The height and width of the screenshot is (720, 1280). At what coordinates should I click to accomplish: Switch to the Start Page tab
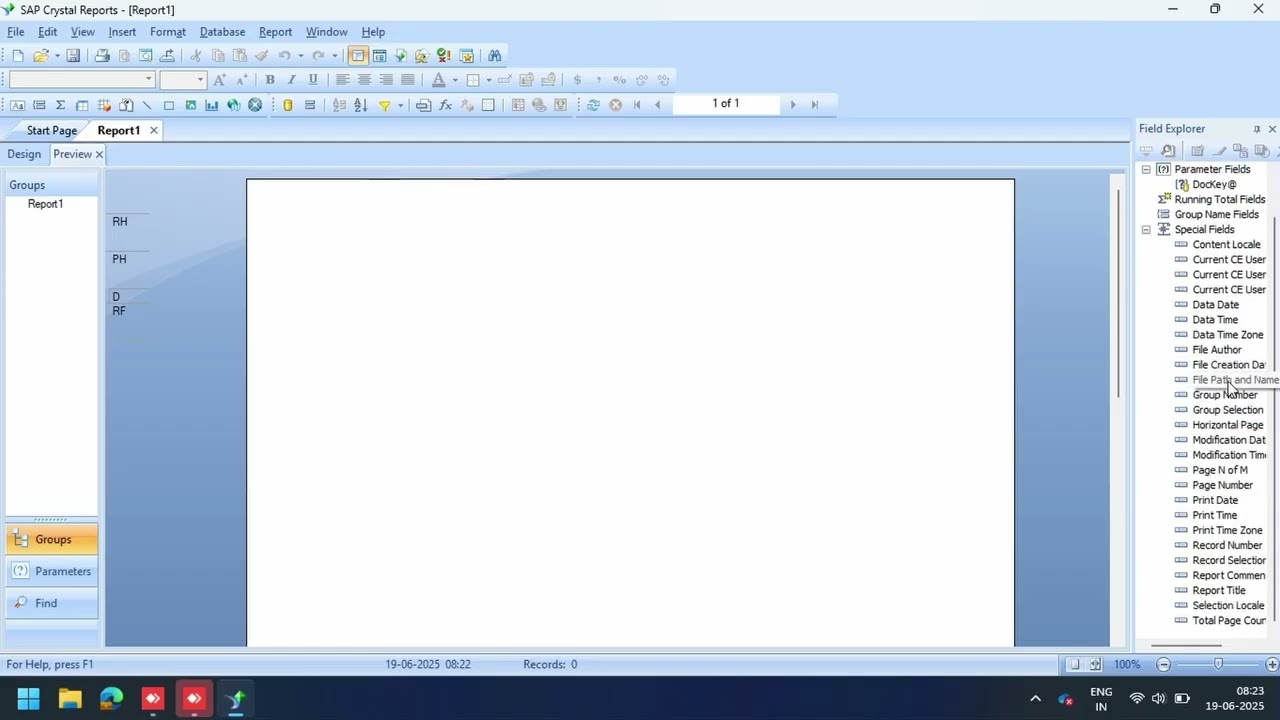coord(52,130)
